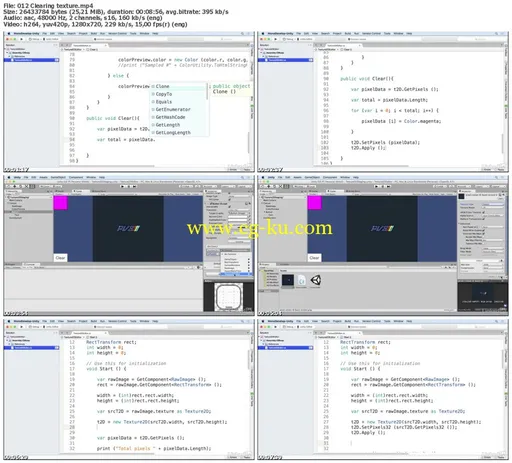Run button in MonoDevelop frame with Color.magenta code
The height and width of the screenshot is (463, 512).
pos(276,39)
